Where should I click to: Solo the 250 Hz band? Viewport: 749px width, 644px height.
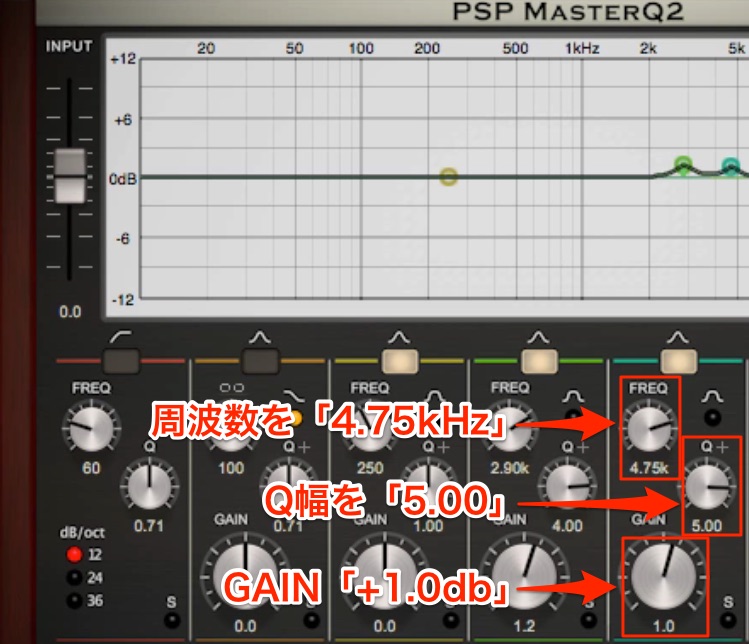coord(450,621)
